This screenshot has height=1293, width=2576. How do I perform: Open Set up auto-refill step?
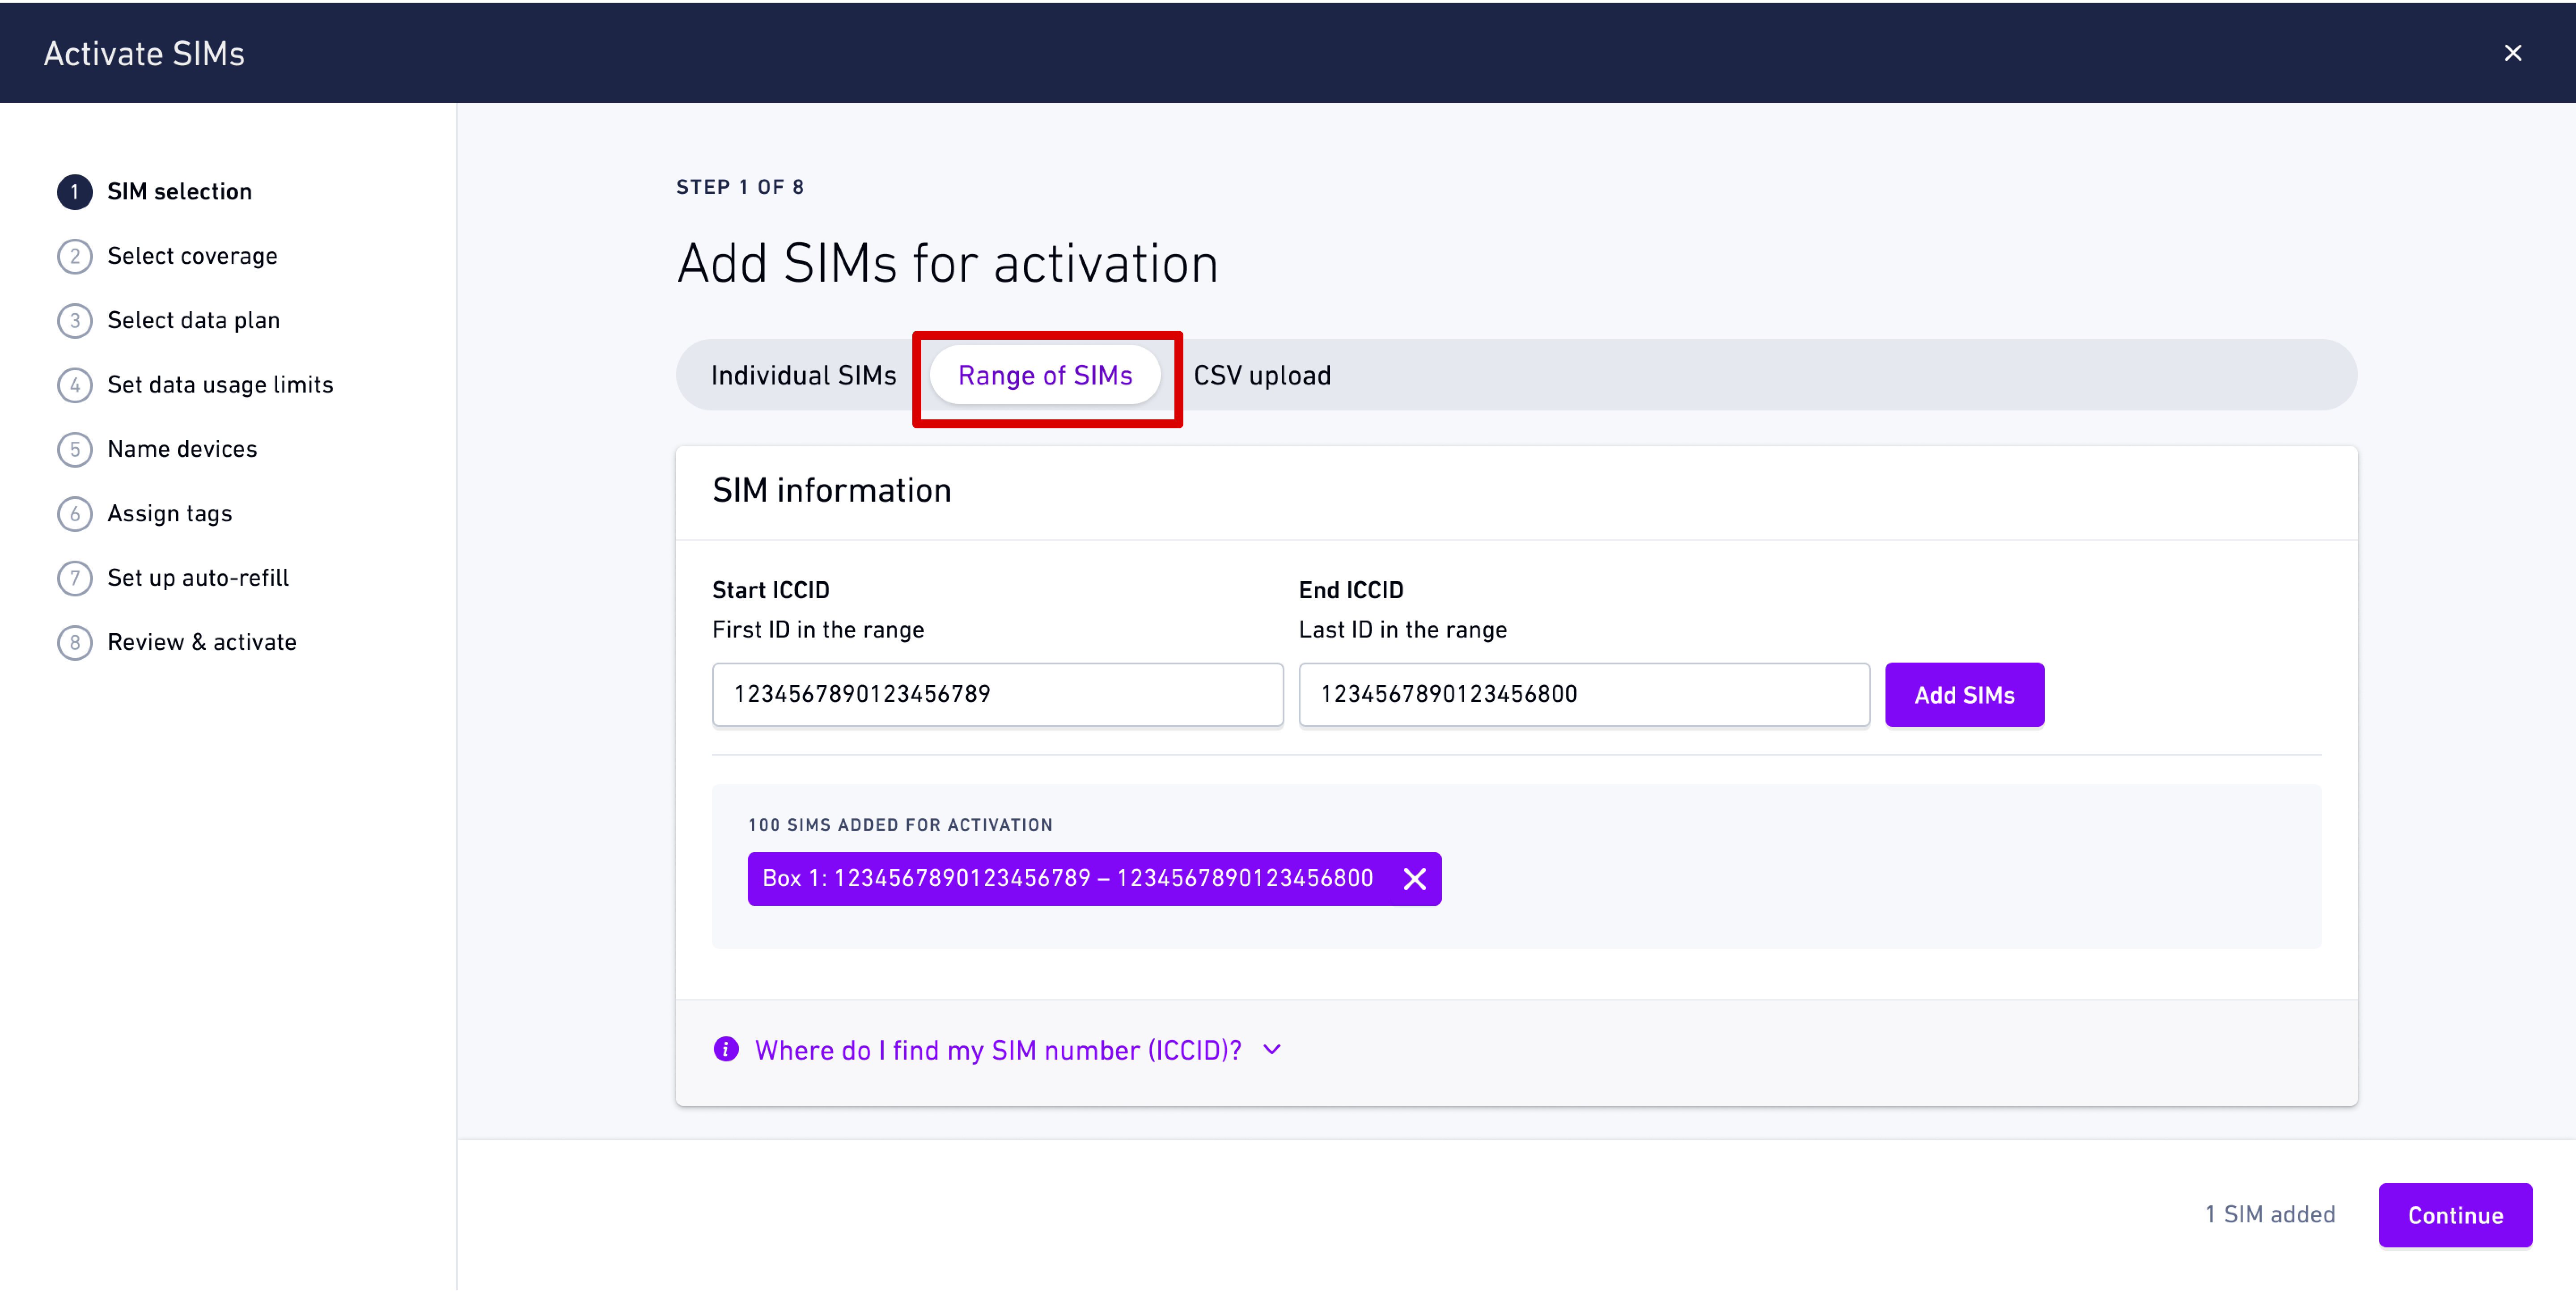pyautogui.click(x=198, y=578)
